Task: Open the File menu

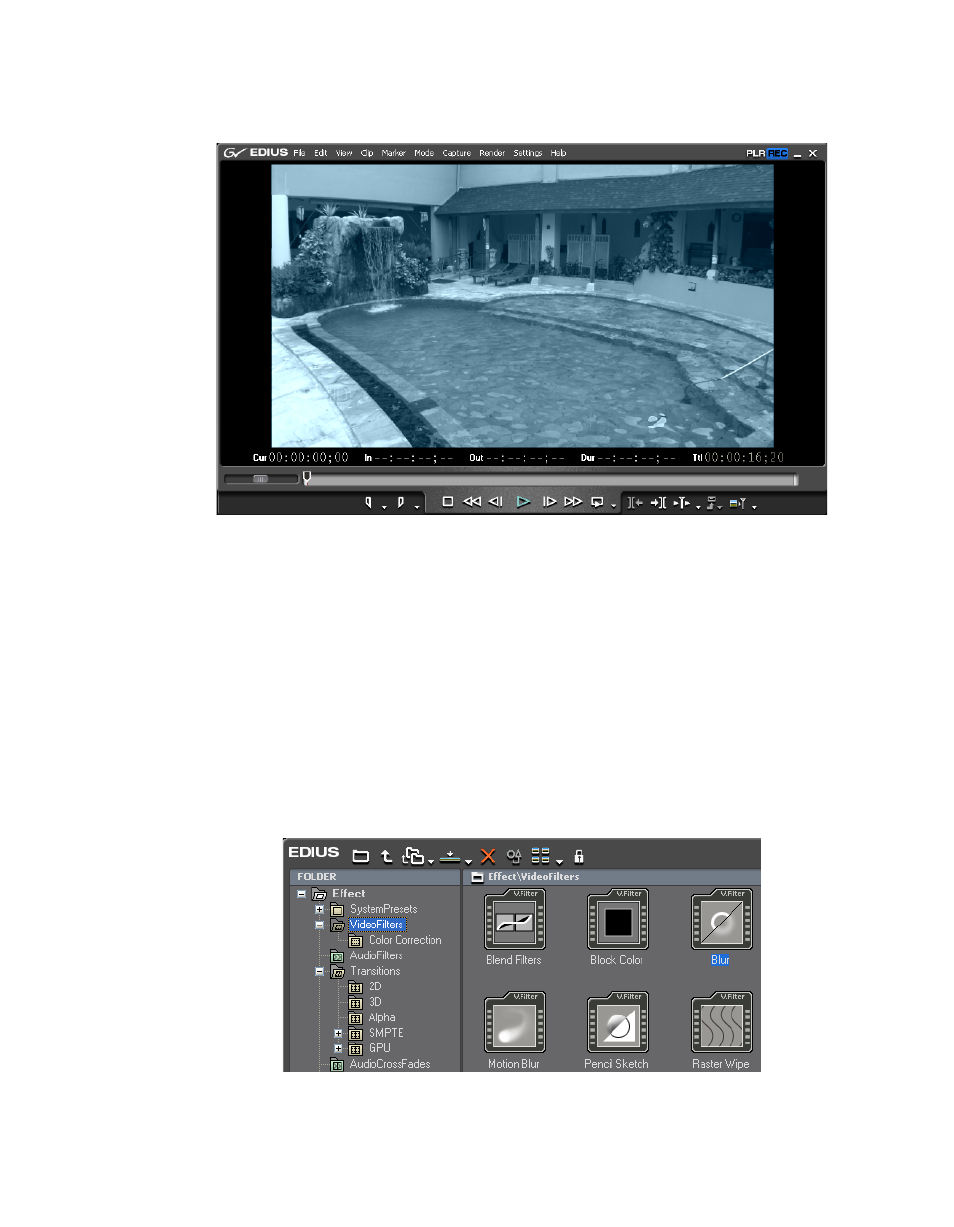Action: tap(299, 153)
